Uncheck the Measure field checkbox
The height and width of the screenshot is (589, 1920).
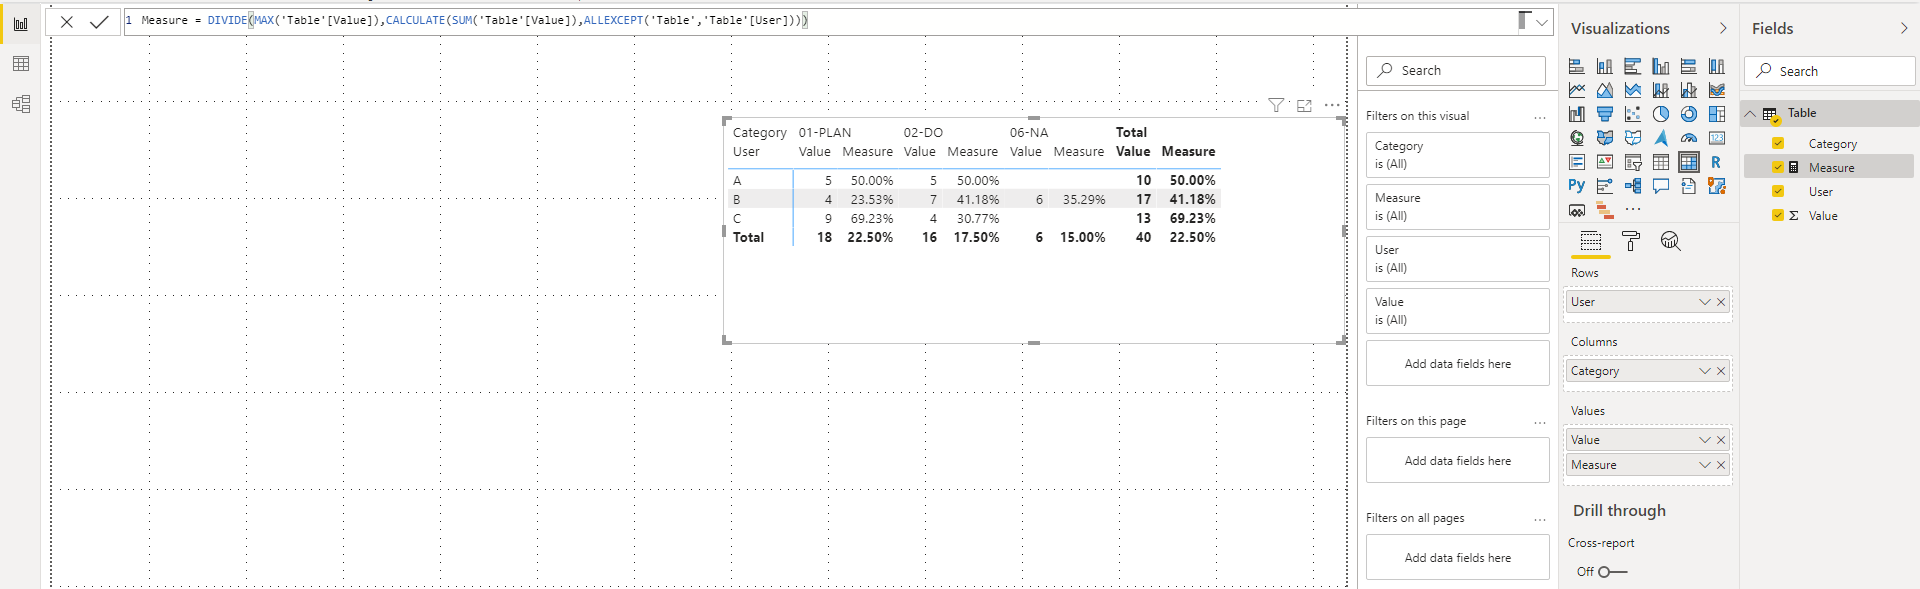tap(1778, 168)
